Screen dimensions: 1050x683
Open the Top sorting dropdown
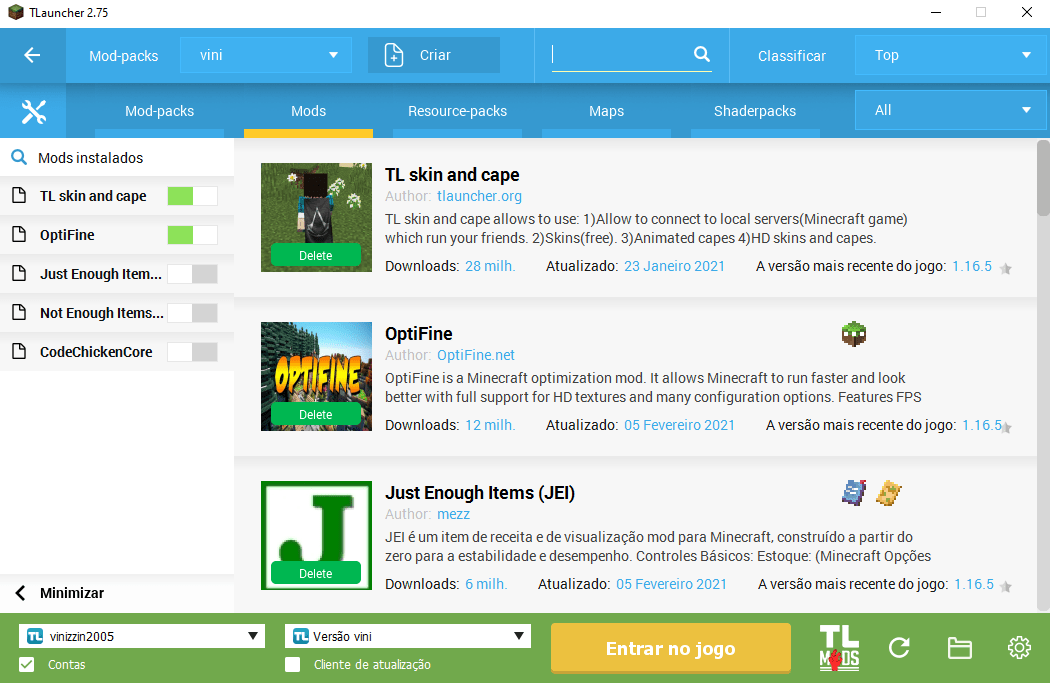[951, 55]
